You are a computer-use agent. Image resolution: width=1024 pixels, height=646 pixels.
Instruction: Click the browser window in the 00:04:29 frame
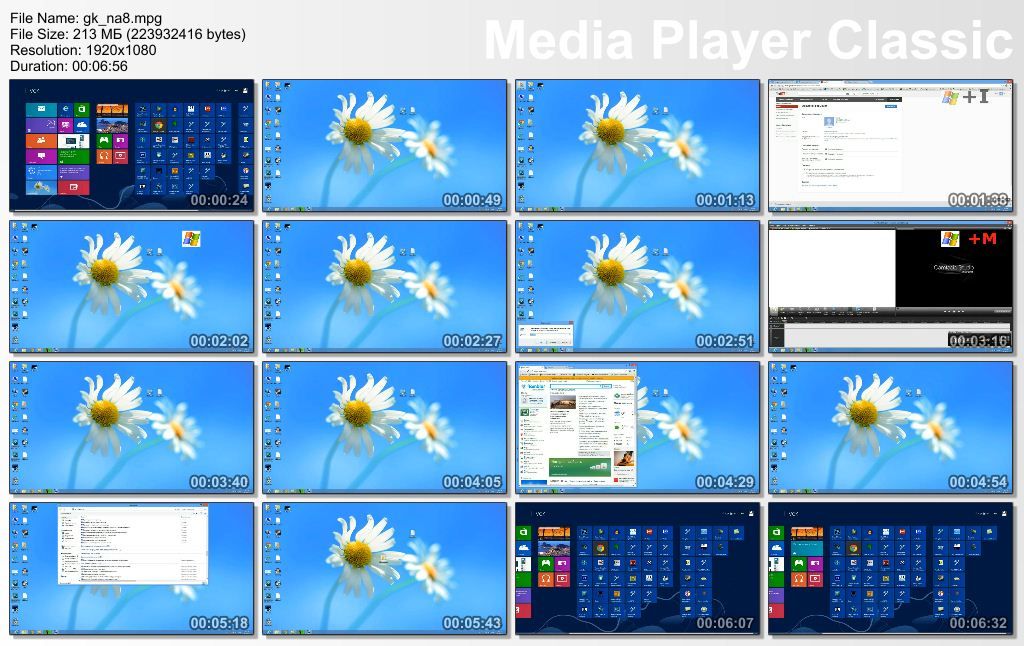tap(578, 426)
